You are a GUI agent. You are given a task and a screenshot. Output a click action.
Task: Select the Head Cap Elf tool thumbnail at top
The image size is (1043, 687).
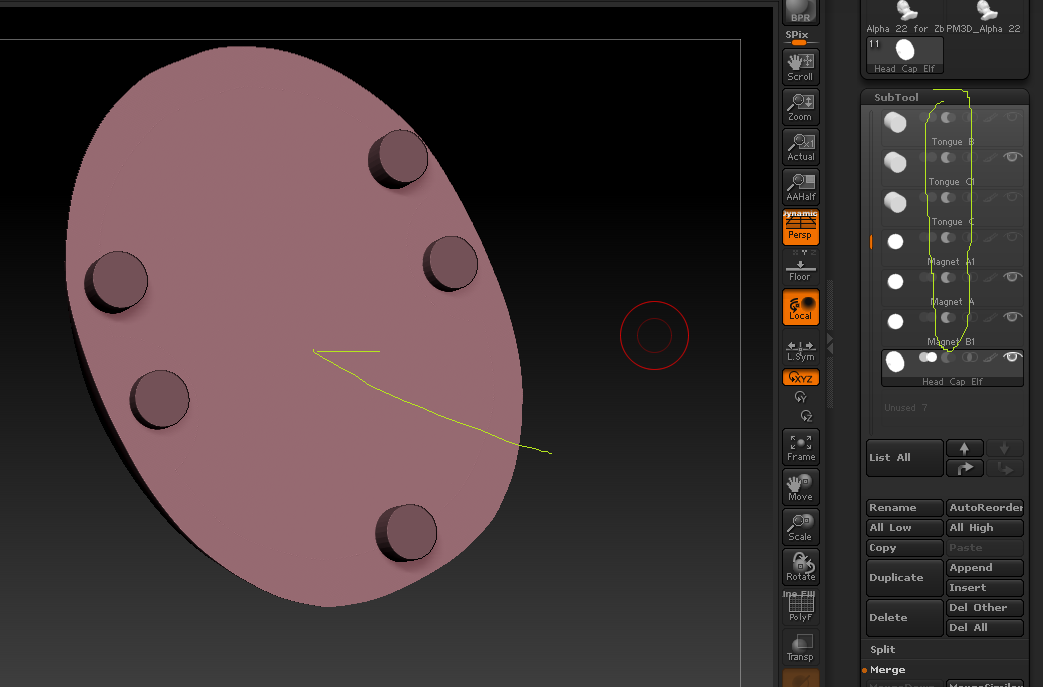(905, 55)
